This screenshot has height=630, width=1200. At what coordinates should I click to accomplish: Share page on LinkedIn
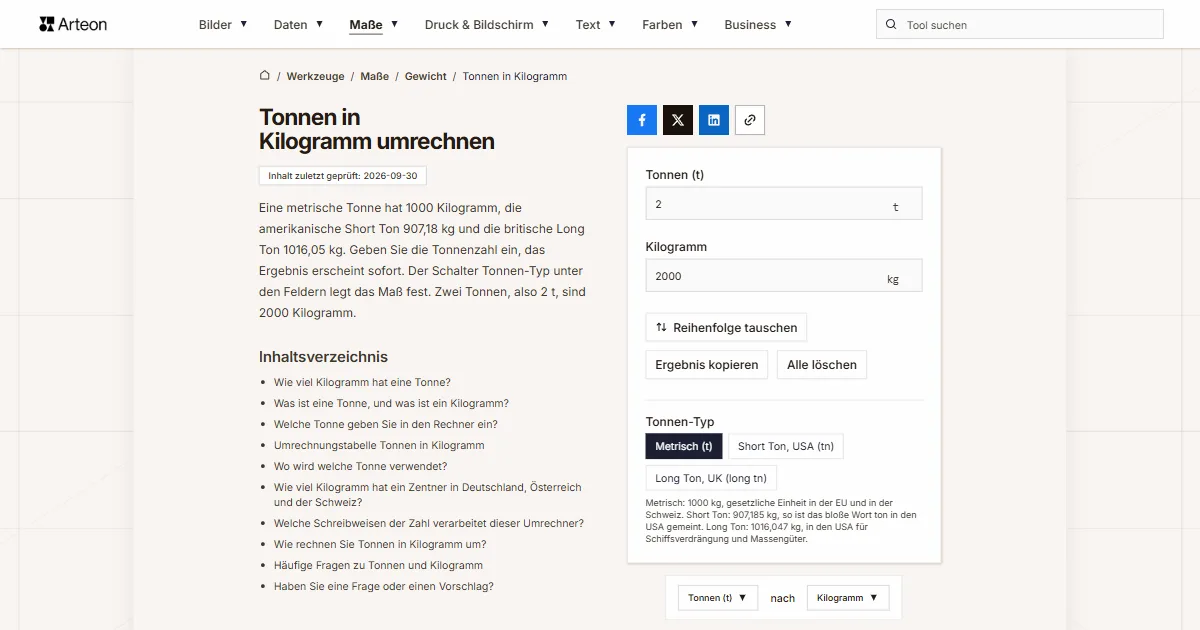click(x=714, y=120)
